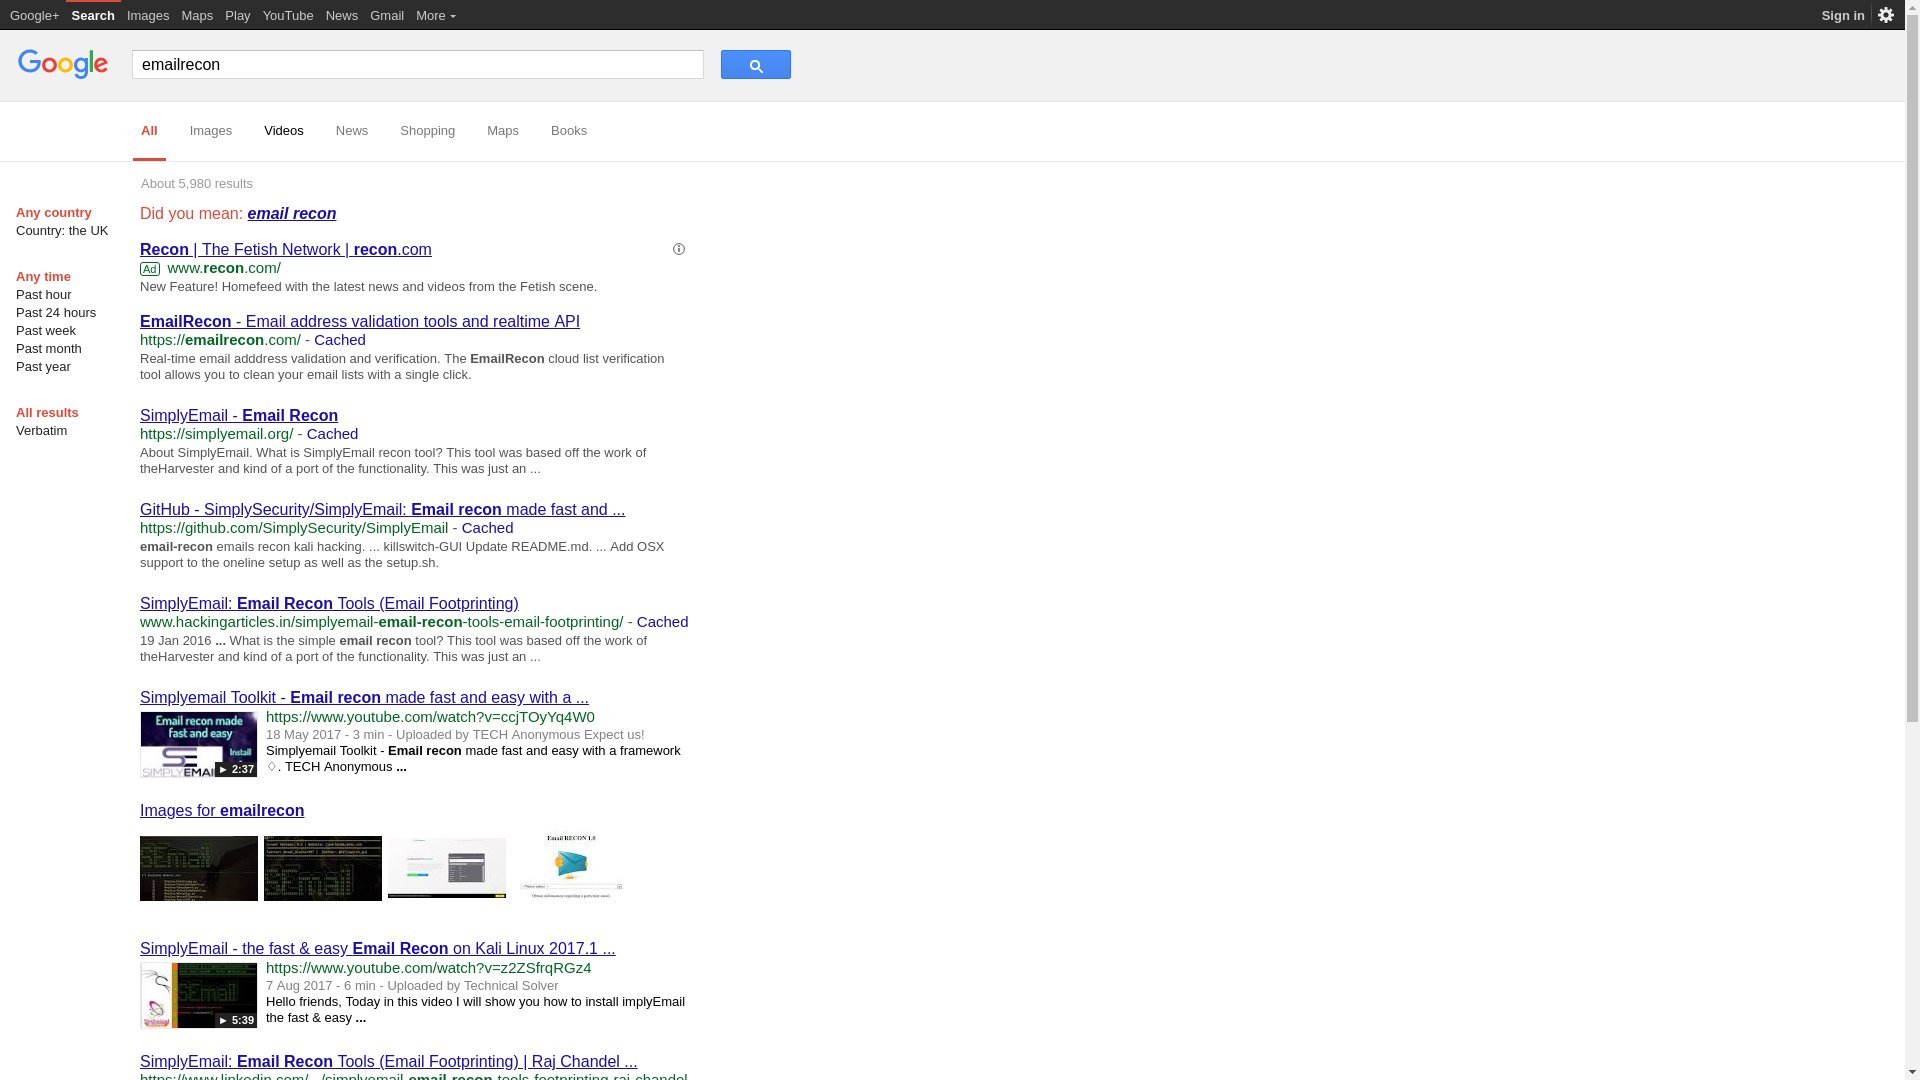This screenshot has width=1920, height=1080.
Task: View Cached version of GitHub result
Action: (487, 528)
